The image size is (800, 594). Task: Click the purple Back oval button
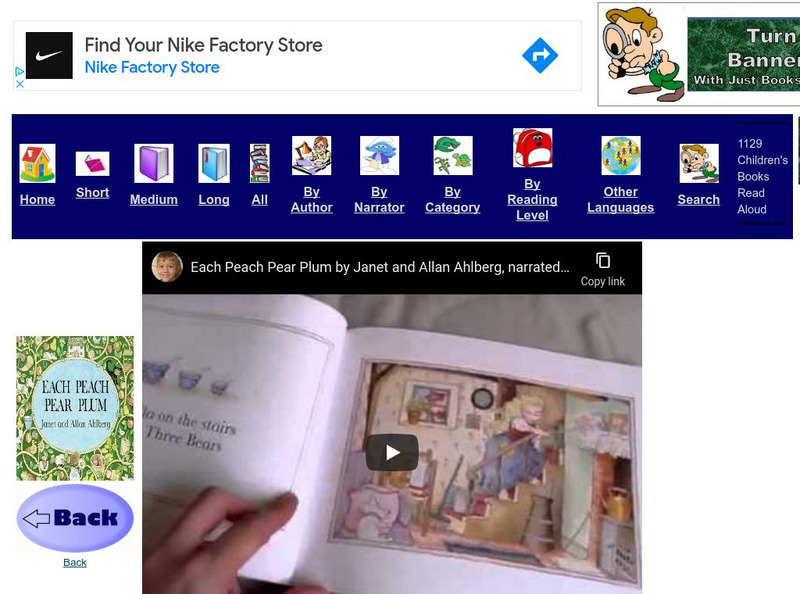click(75, 518)
